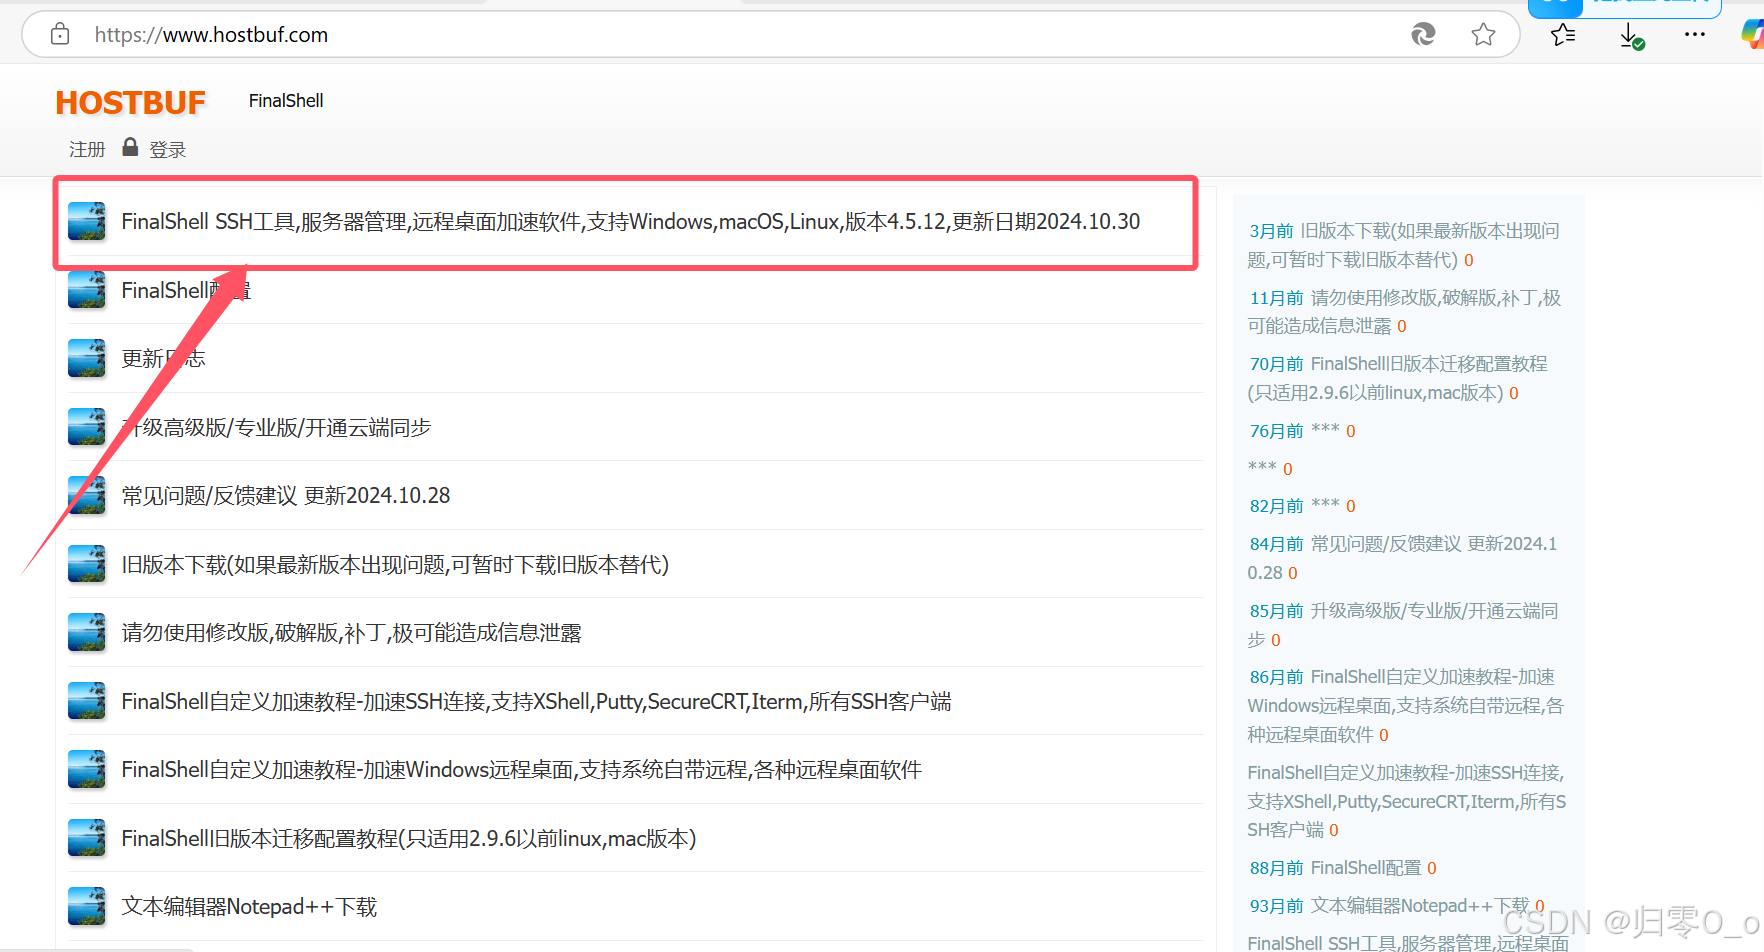Open sidebar 加速SSH连接 entry
The height and width of the screenshot is (952, 1764).
1407,801
